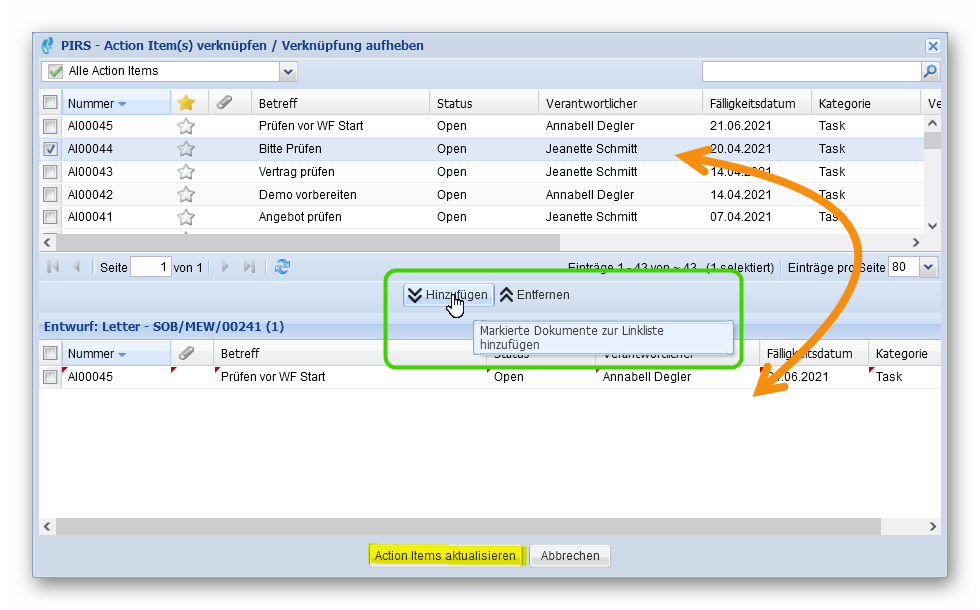980x610 pixels.
Task: Click the paperclip column header in the lower list
Action: pyautogui.click(x=187, y=353)
